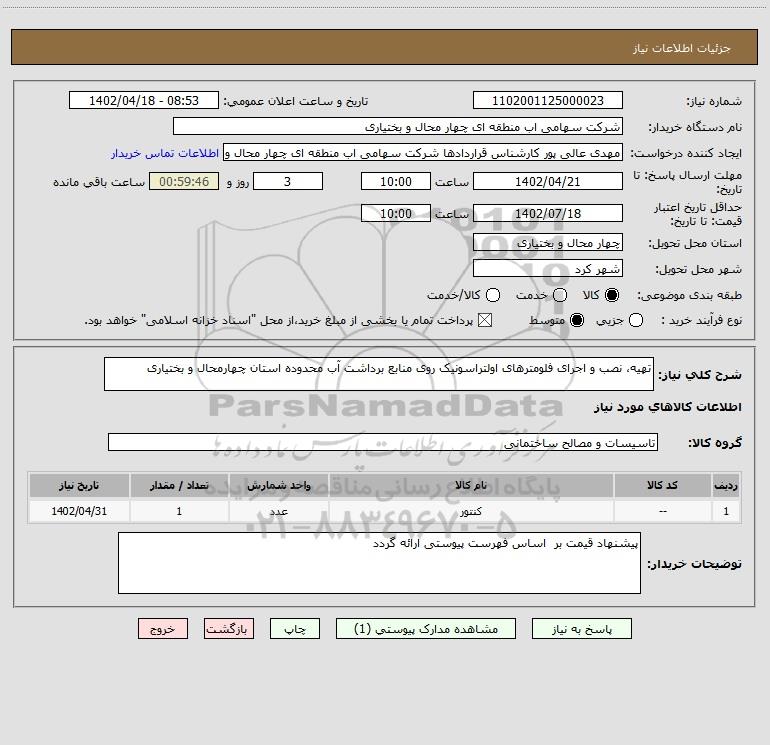Click the response deadline date 1402/04/21
This screenshot has height=745, width=770.
coord(548,181)
